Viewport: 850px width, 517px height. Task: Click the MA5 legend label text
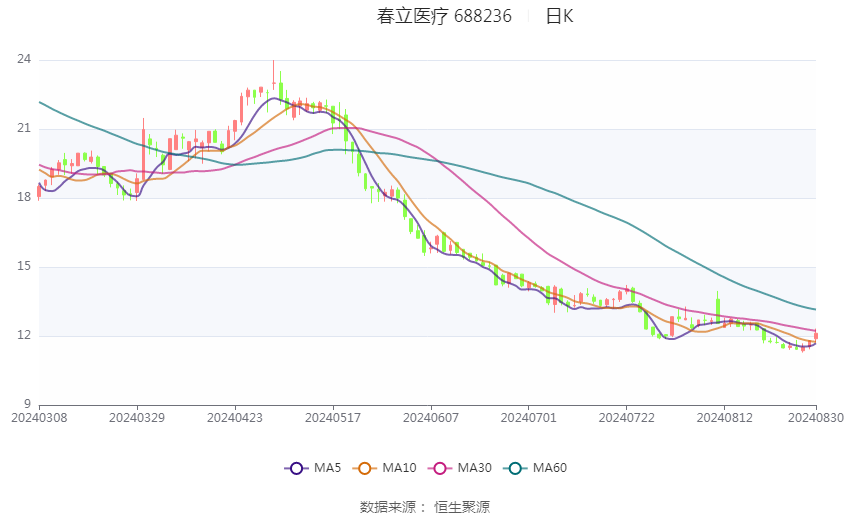(327, 468)
